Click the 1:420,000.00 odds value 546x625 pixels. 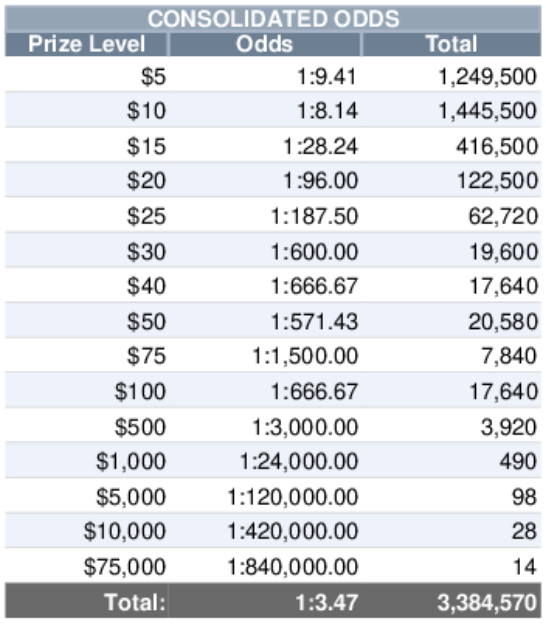tap(293, 531)
